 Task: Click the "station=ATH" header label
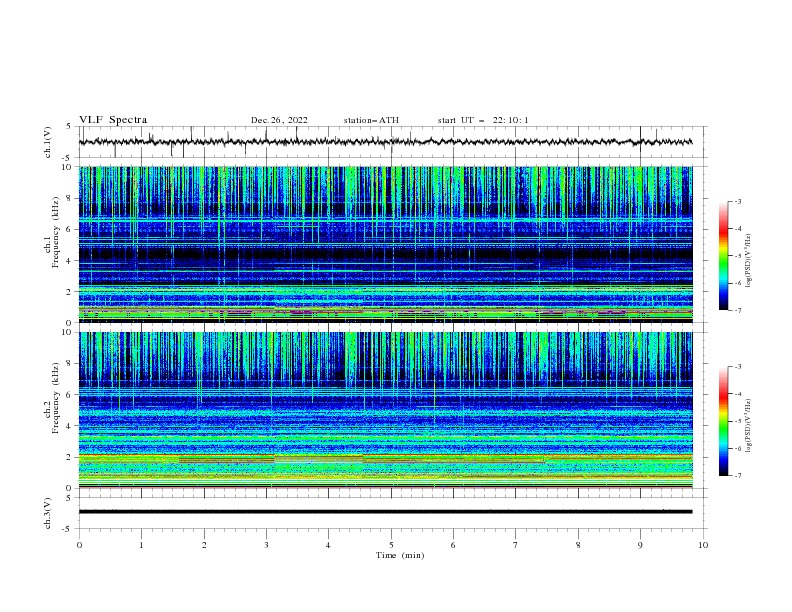pyautogui.click(x=371, y=120)
